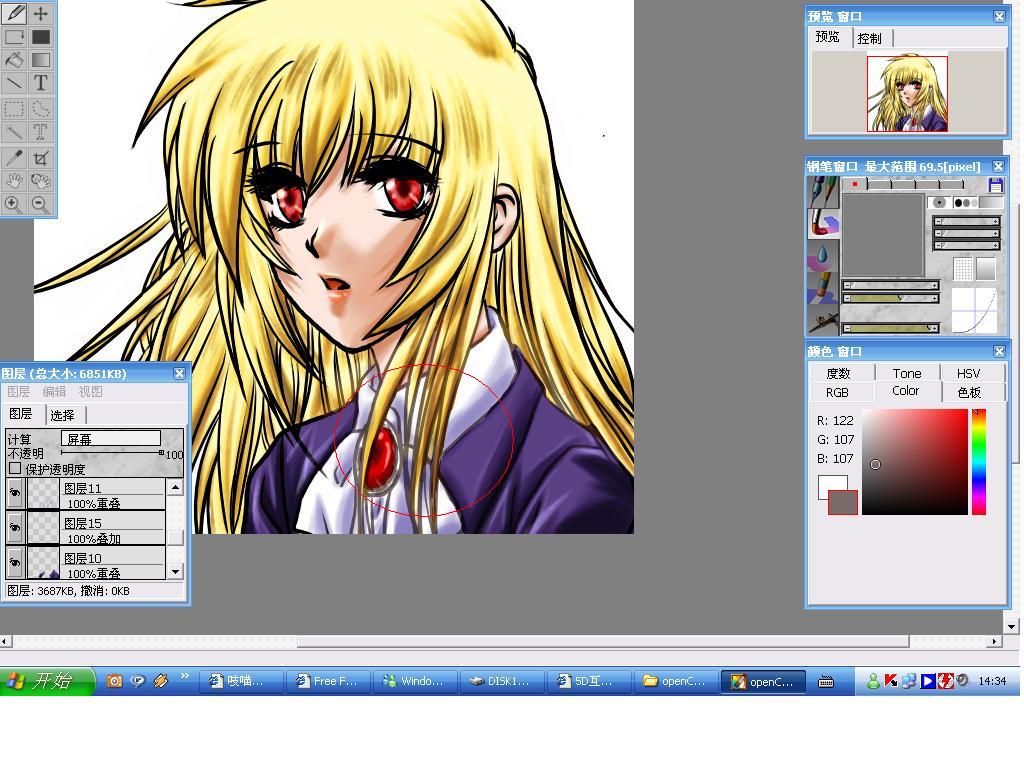Select the solid T Text tool

(x=40, y=83)
